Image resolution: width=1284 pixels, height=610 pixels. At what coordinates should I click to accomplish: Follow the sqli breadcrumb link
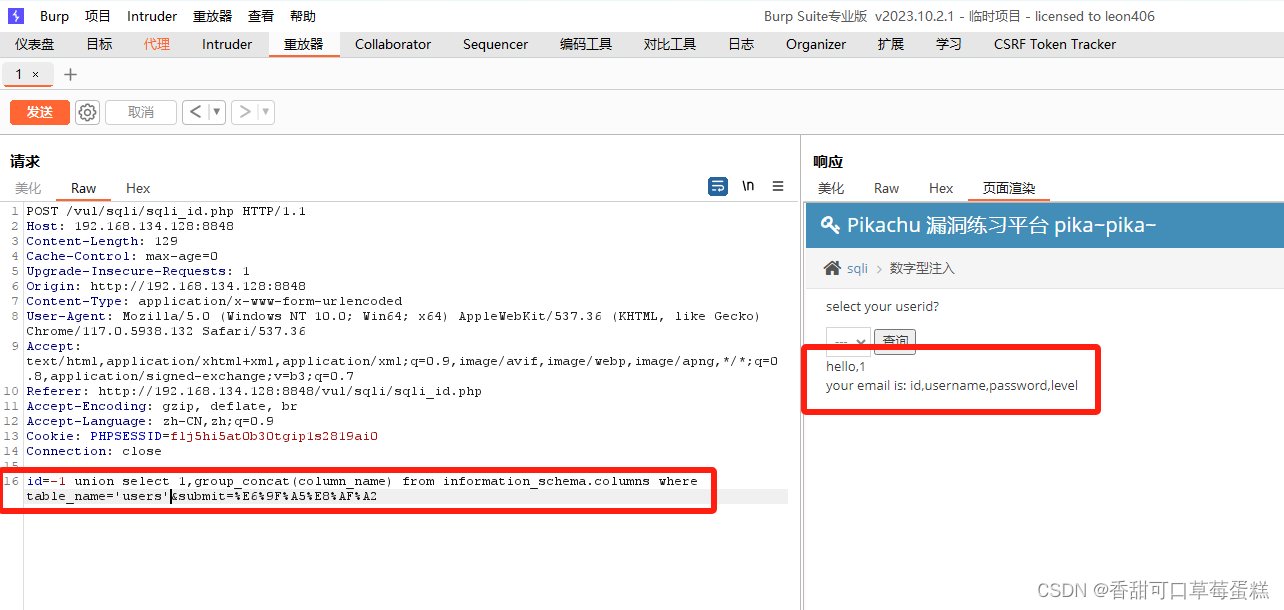click(x=857, y=268)
